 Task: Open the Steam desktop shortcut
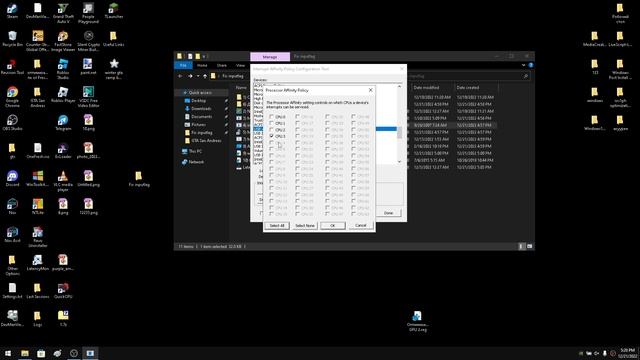(12, 11)
